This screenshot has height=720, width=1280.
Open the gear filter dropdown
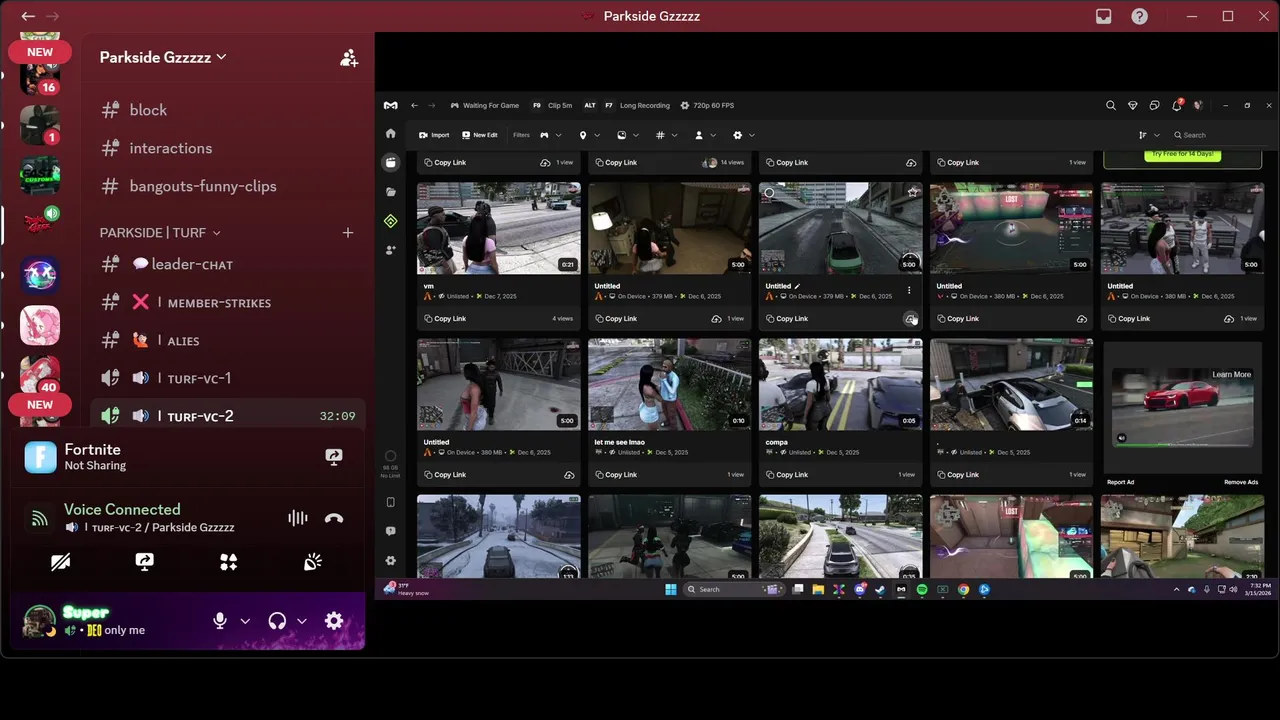744,135
